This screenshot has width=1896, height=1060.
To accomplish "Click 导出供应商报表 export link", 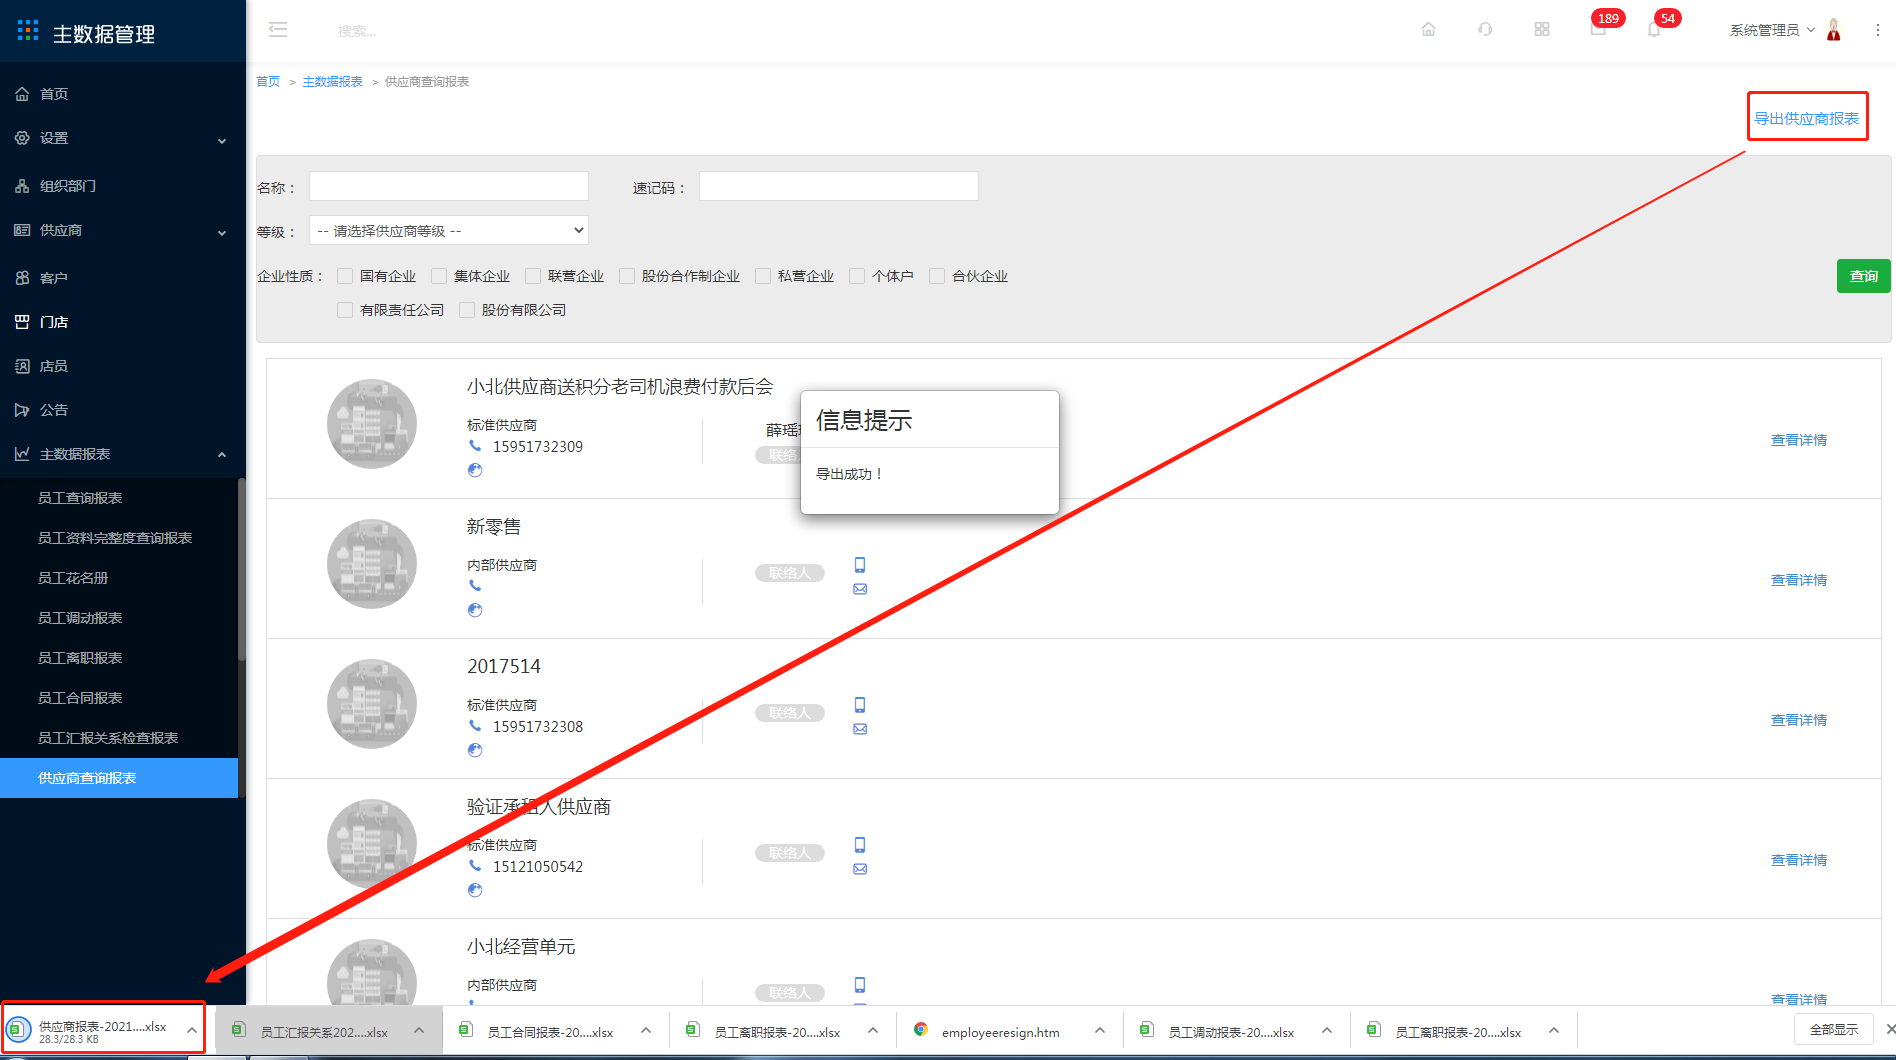I will click(x=1806, y=118).
